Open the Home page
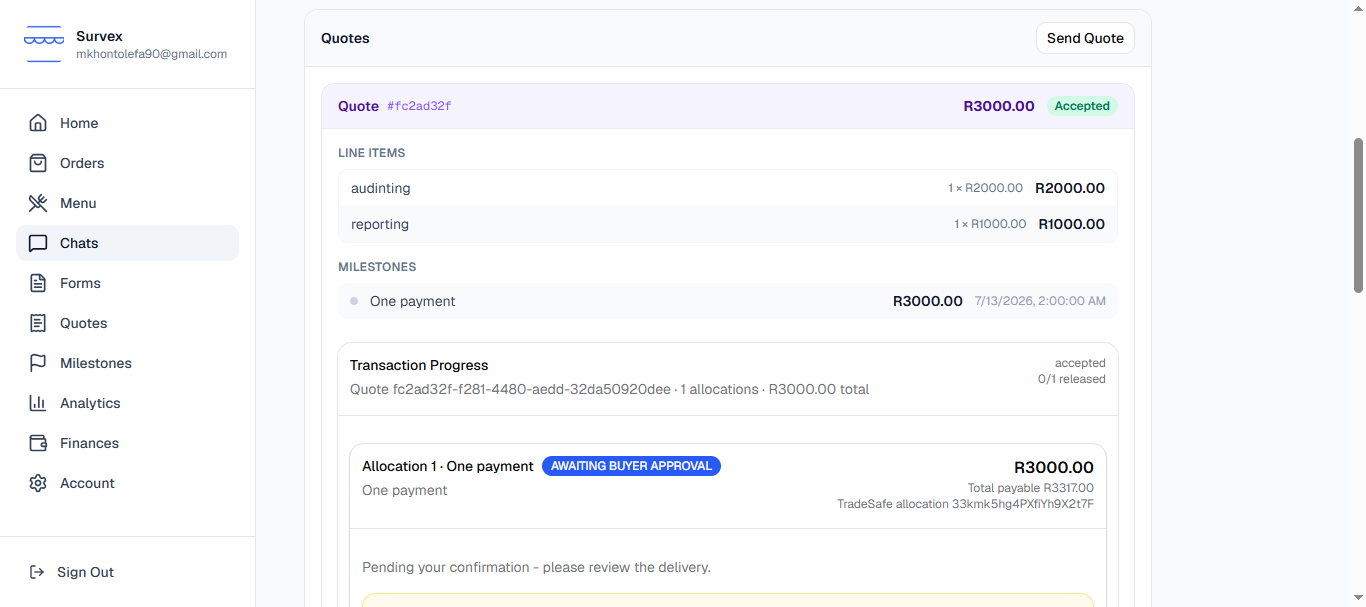The image size is (1366, 607). click(127, 123)
